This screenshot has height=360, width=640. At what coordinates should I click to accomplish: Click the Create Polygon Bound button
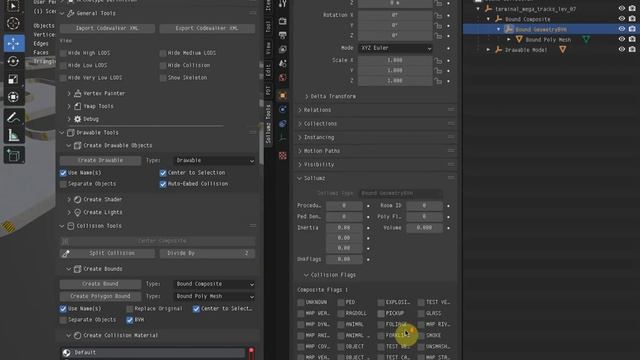point(100,296)
